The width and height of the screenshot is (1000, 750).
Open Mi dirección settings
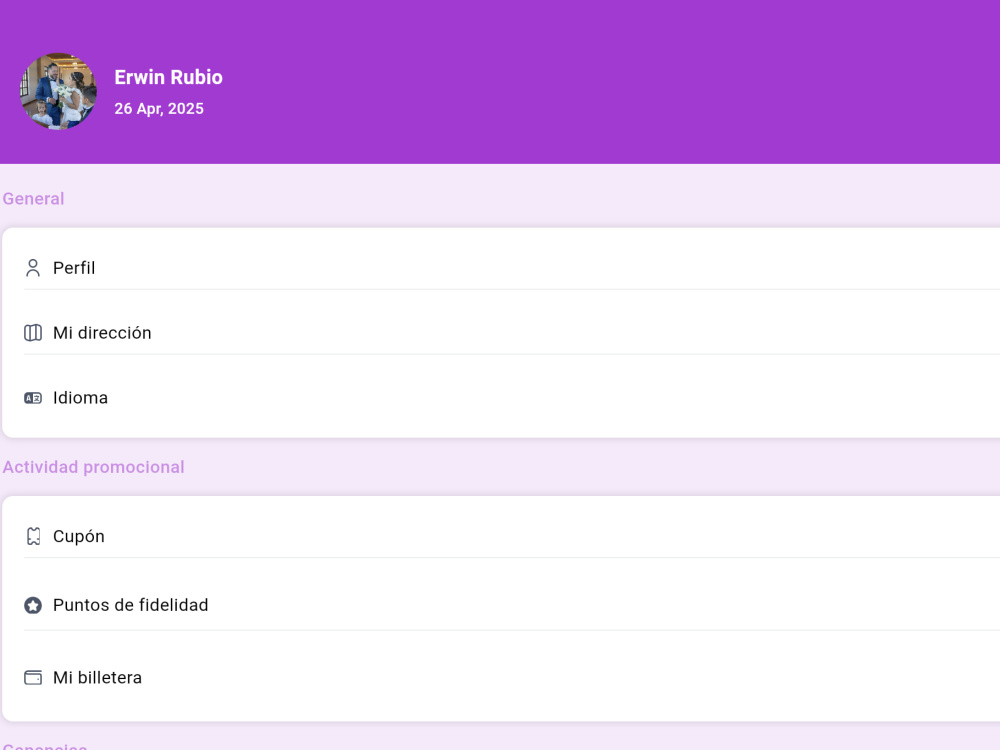[511, 333]
